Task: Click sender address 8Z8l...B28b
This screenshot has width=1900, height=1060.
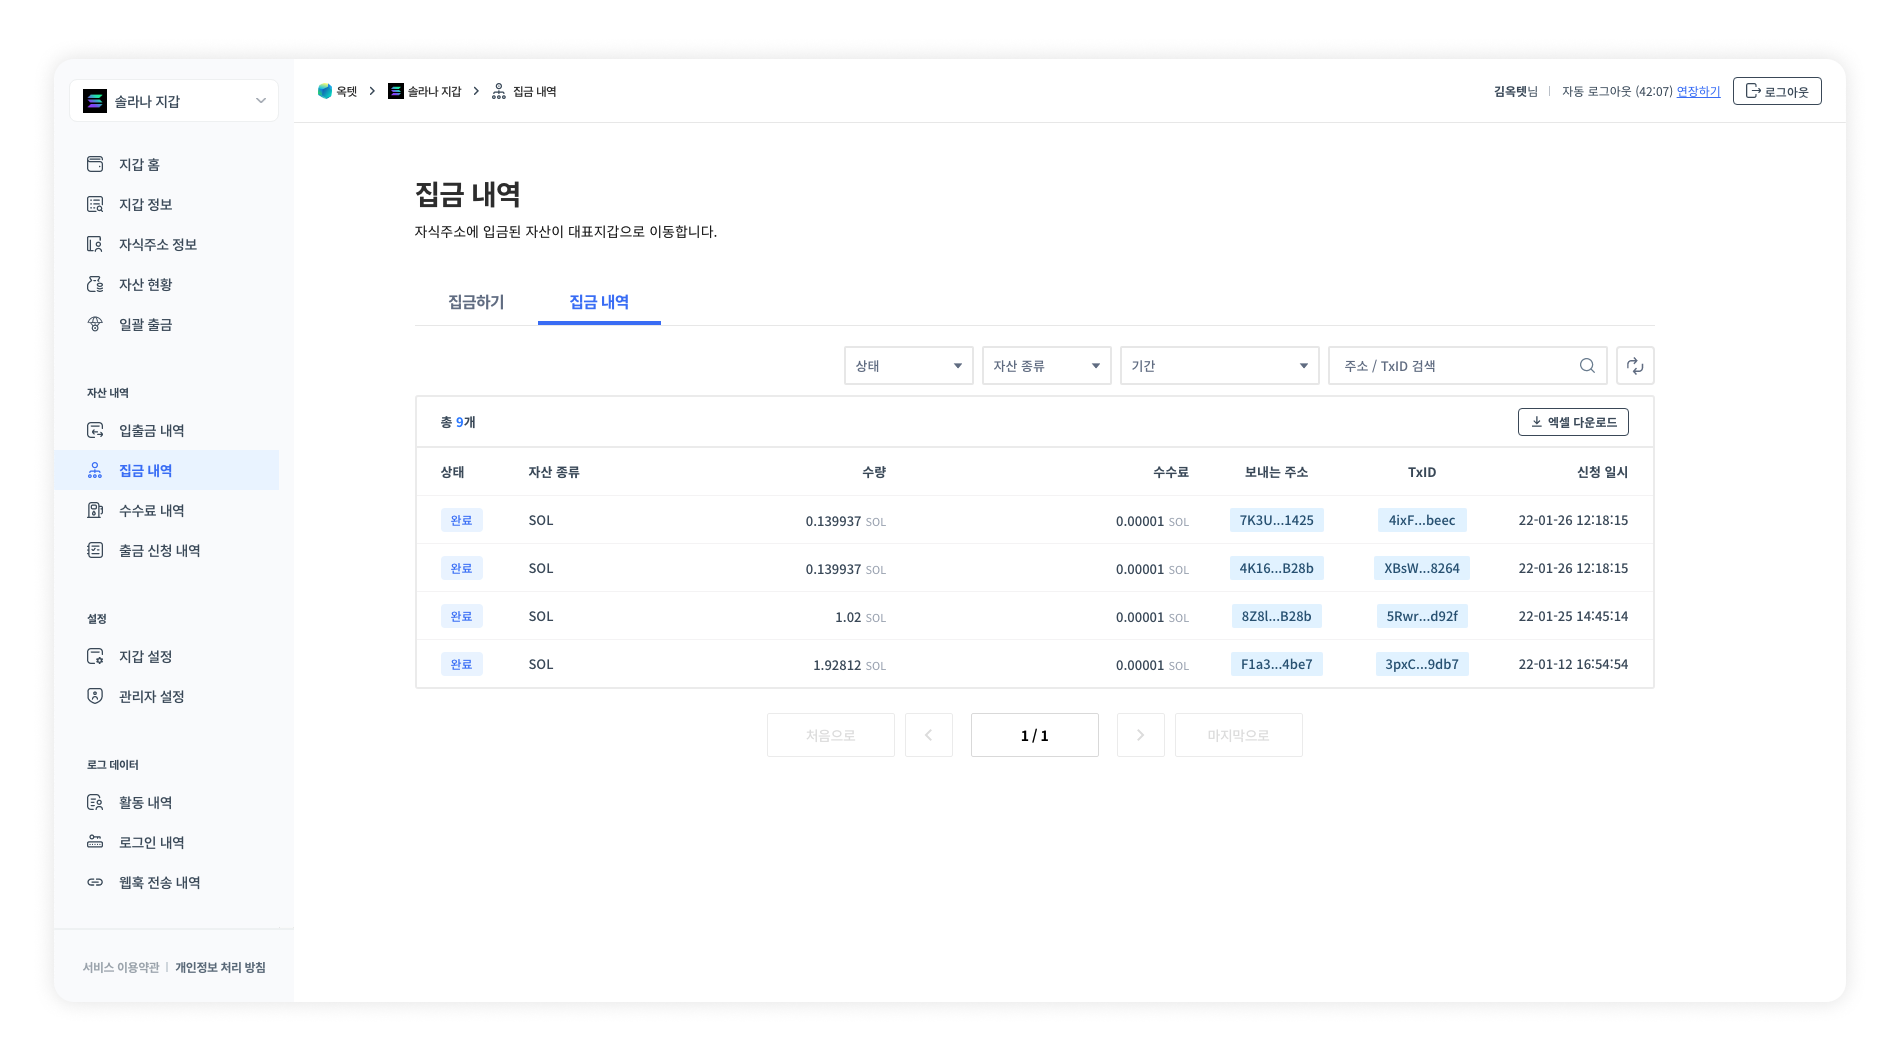Action: pos(1277,616)
